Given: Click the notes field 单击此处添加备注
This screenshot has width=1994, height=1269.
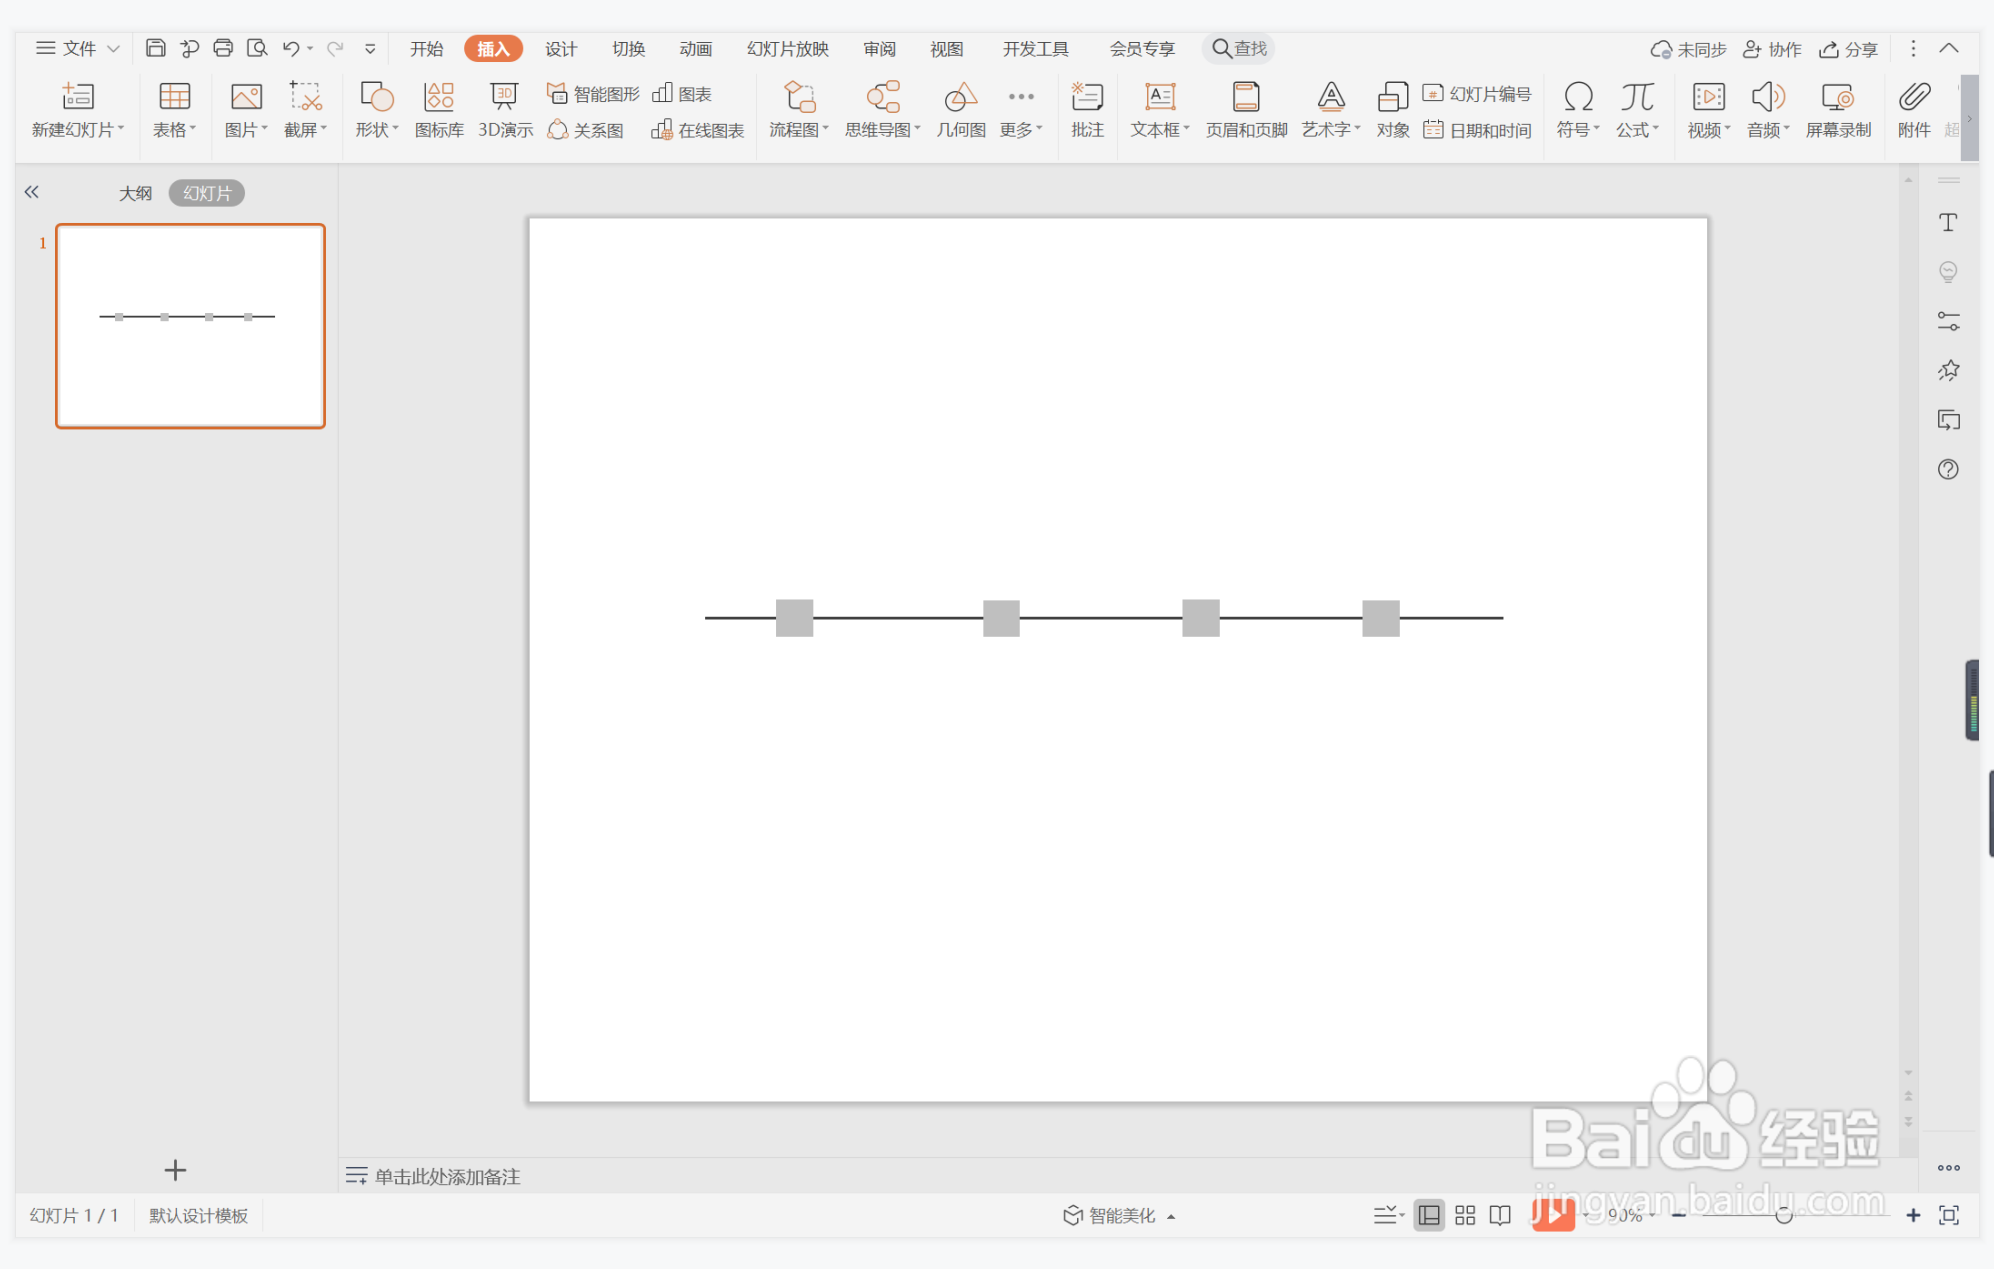Looking at the screenshot, I should click(x=447, y=1176).
